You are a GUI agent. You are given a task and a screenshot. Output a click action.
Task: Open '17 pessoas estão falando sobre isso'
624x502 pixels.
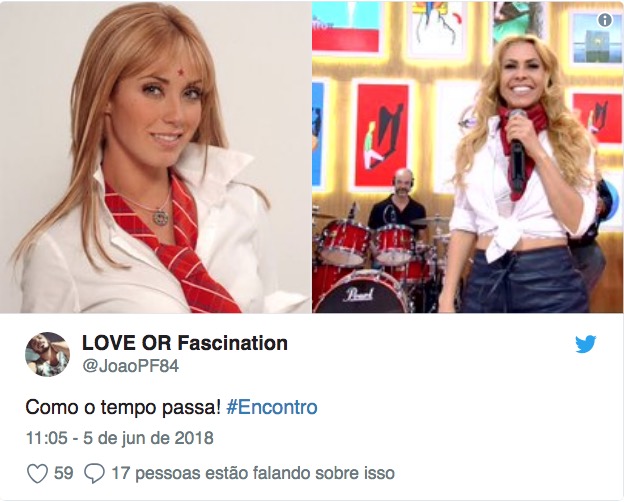(x=253, y=473)
